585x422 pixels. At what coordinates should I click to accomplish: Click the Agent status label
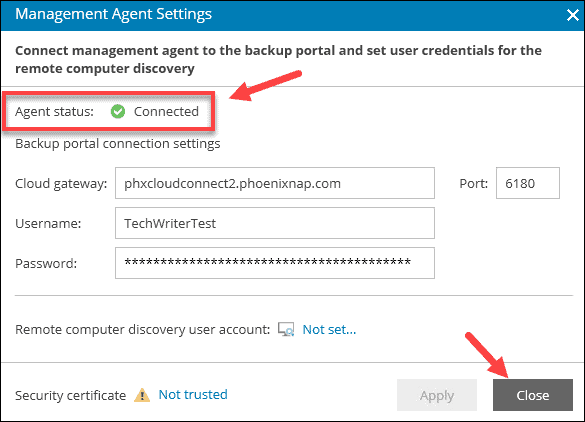click(54, 111)
